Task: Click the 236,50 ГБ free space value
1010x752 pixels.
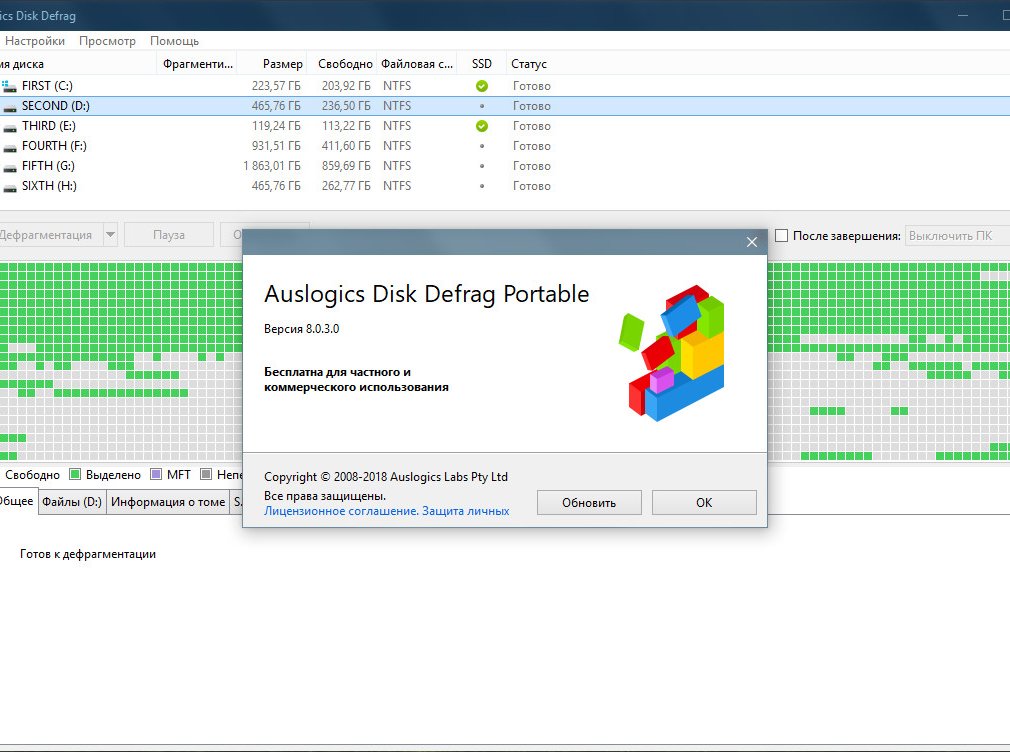Action: point(346,106)
